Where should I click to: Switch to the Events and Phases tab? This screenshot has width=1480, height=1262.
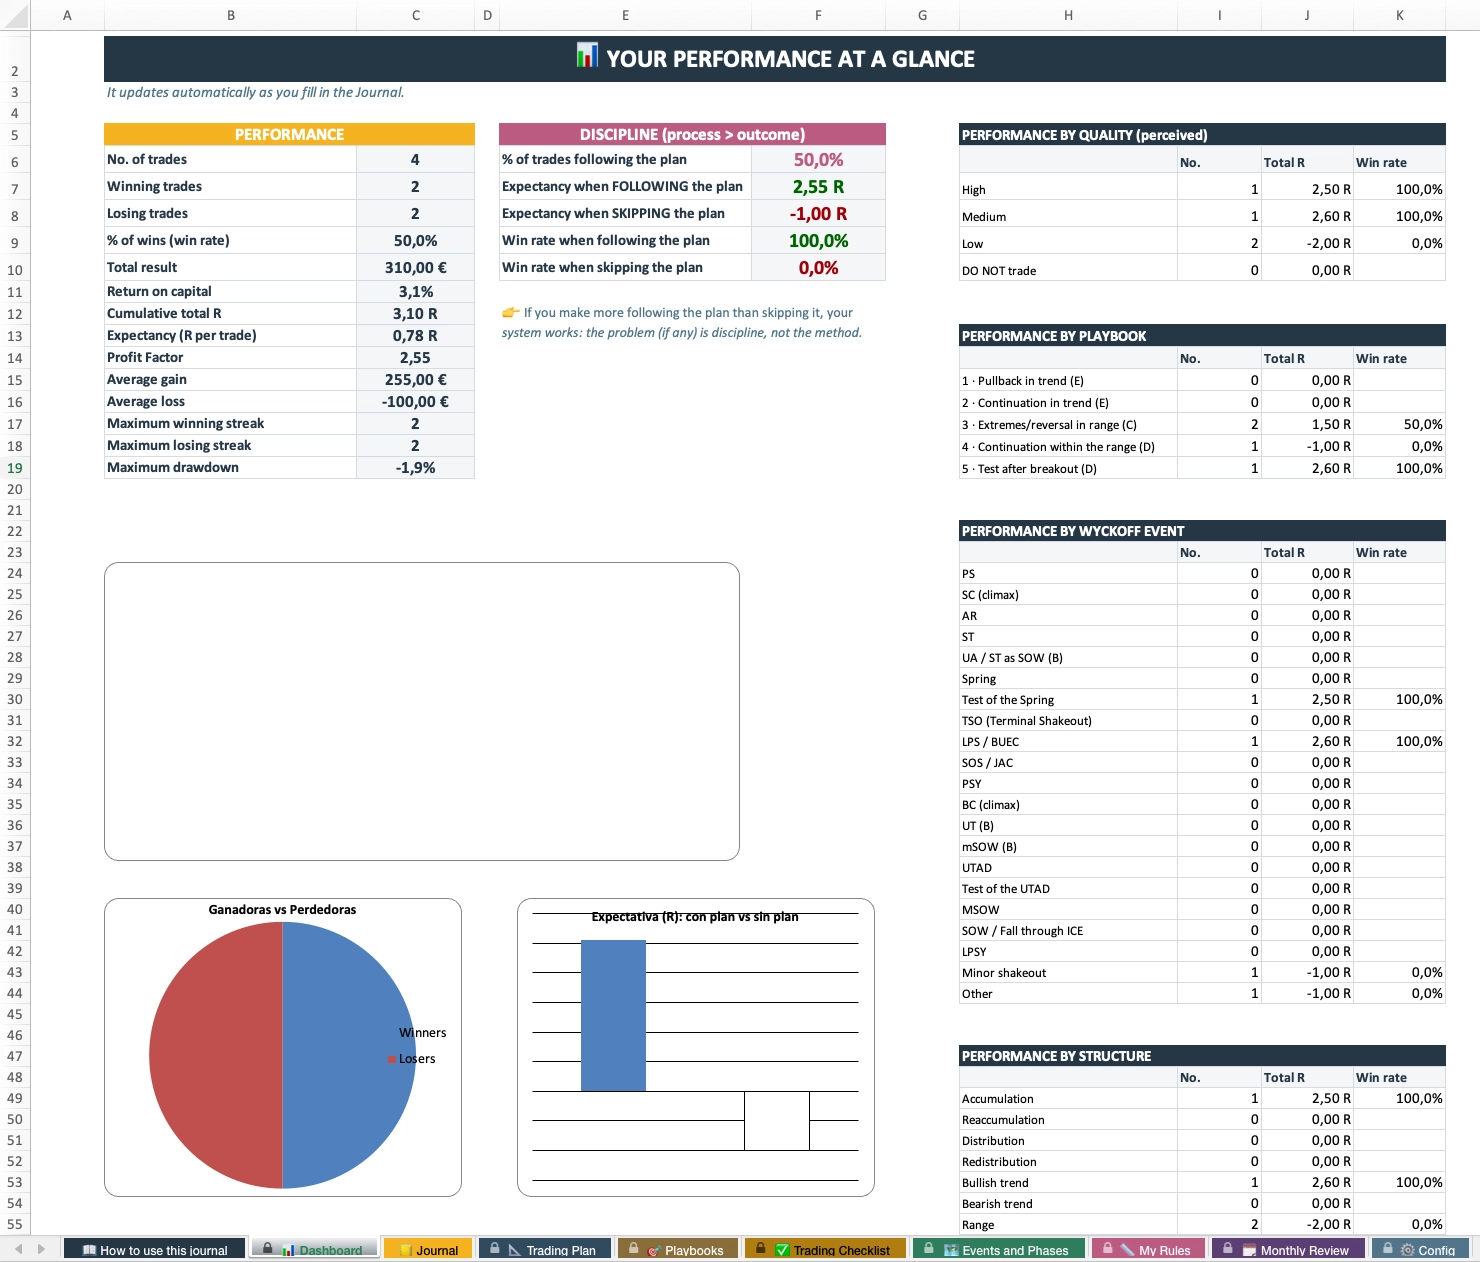tap(997, 1249)
